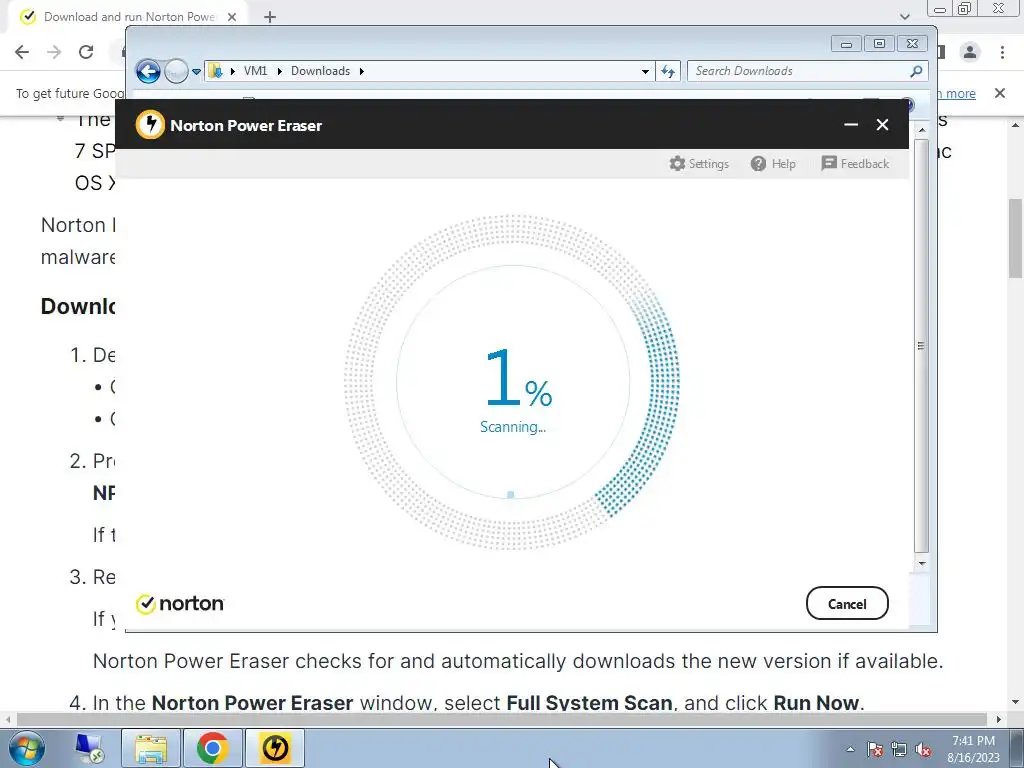Screen dimensions: 1024x768
Task: Go forward in the Downloads Explorer window
Action: (x=176, y=71)
